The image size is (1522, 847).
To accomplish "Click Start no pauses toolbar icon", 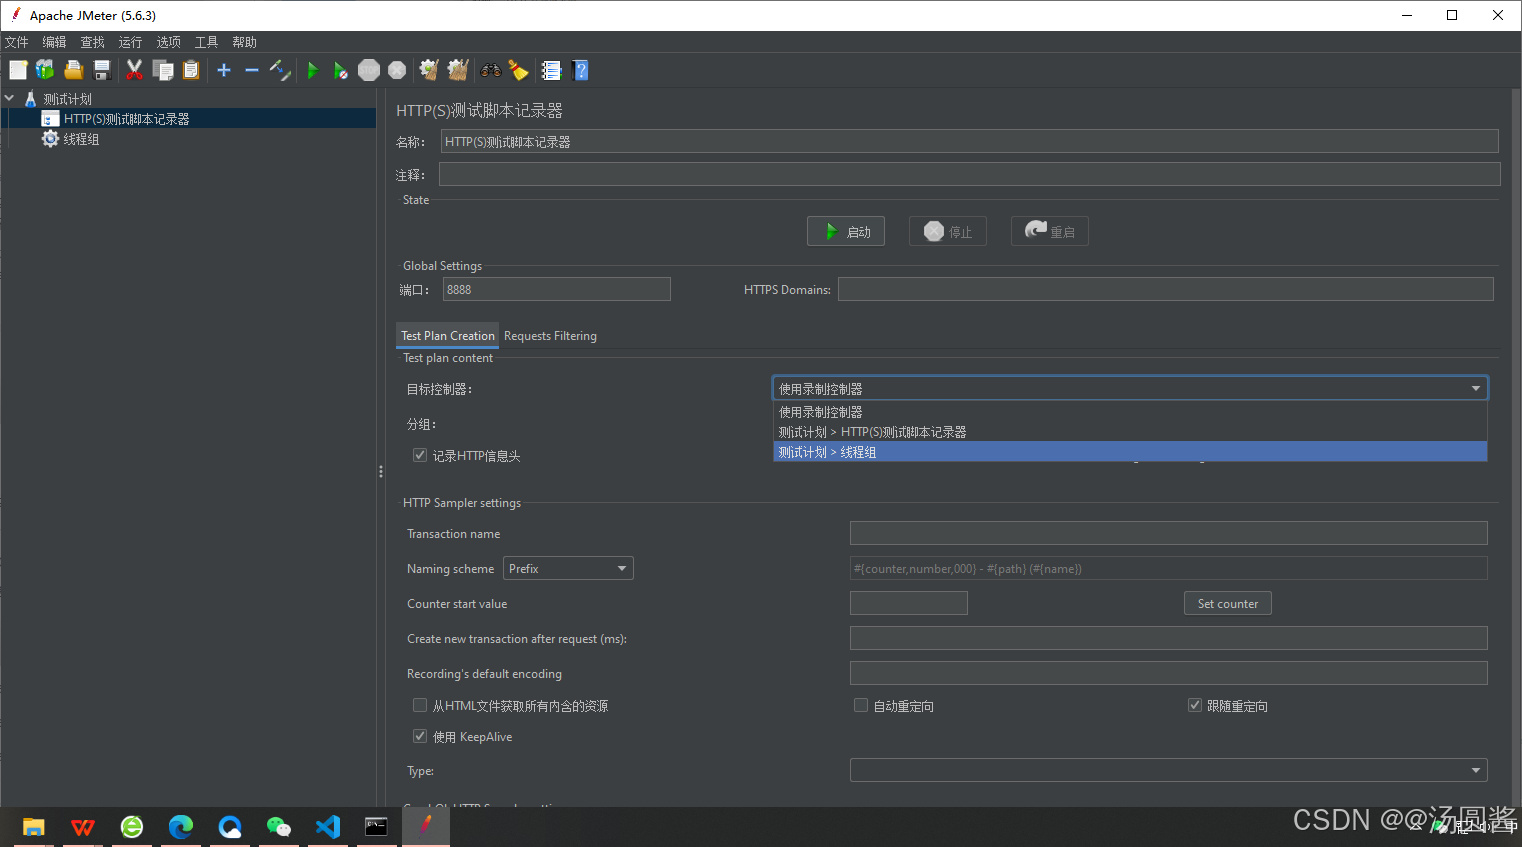I will (341, 70).
